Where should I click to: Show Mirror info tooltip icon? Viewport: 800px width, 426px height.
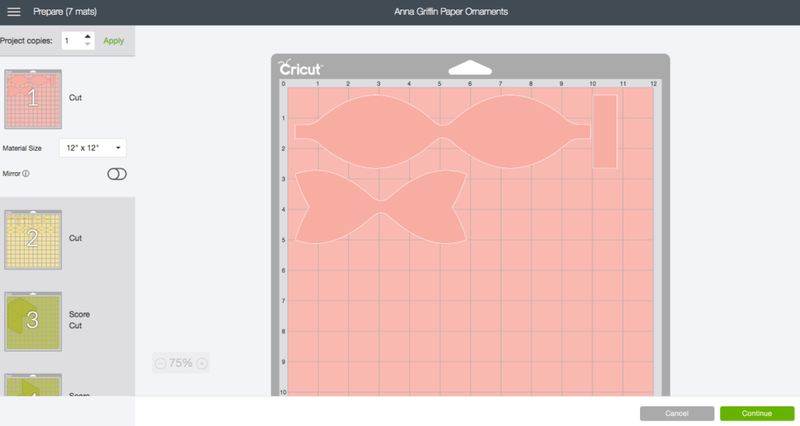tap(26, 173)
